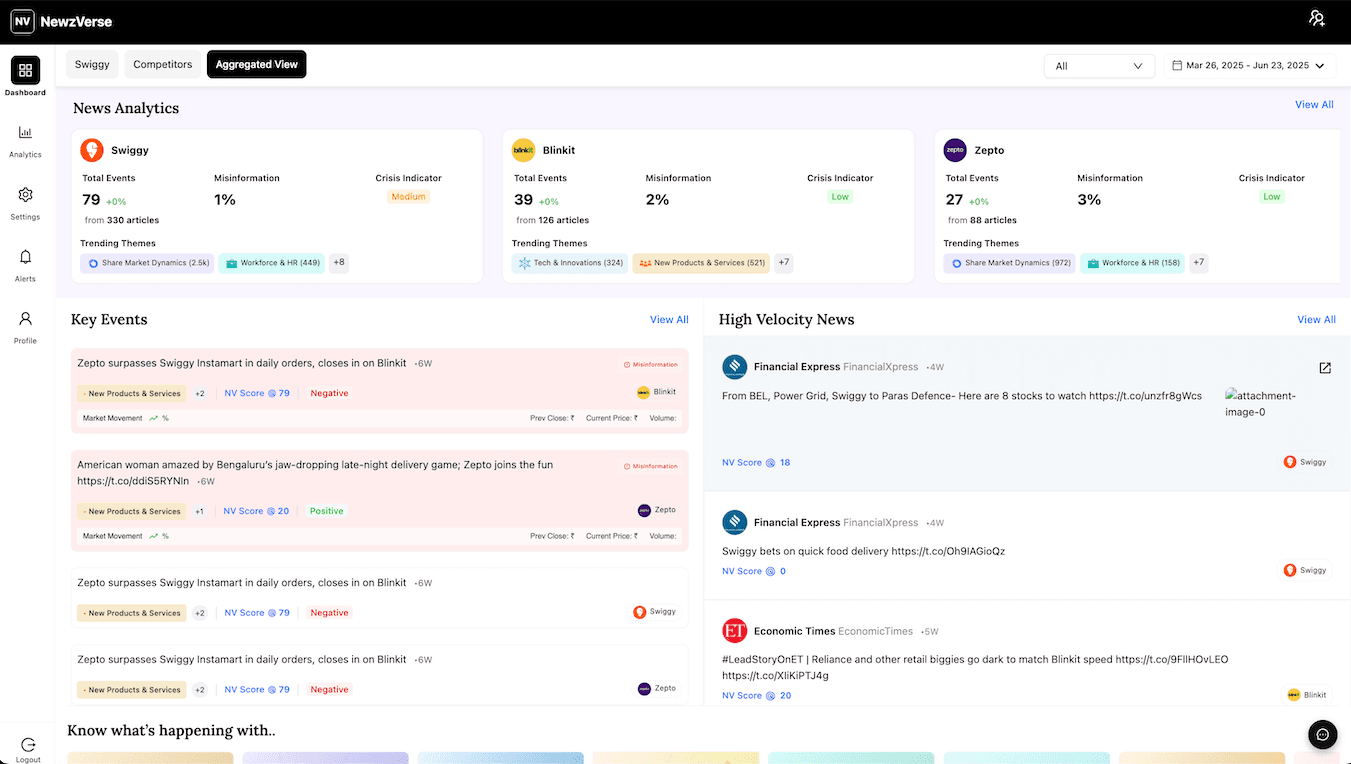Switch to the Competitors tab
The image size is (1351, 764).
(163, 64)
